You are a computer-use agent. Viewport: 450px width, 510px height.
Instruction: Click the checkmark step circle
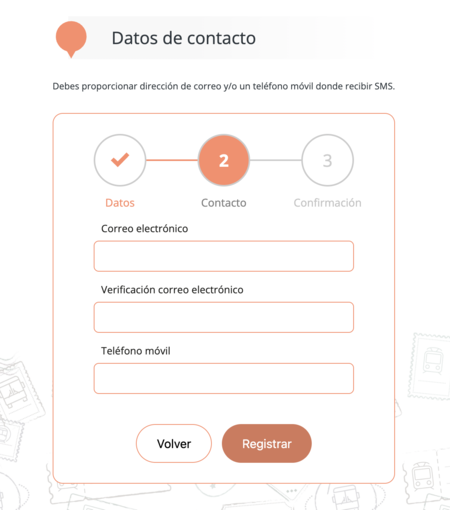tap(120, 160)
